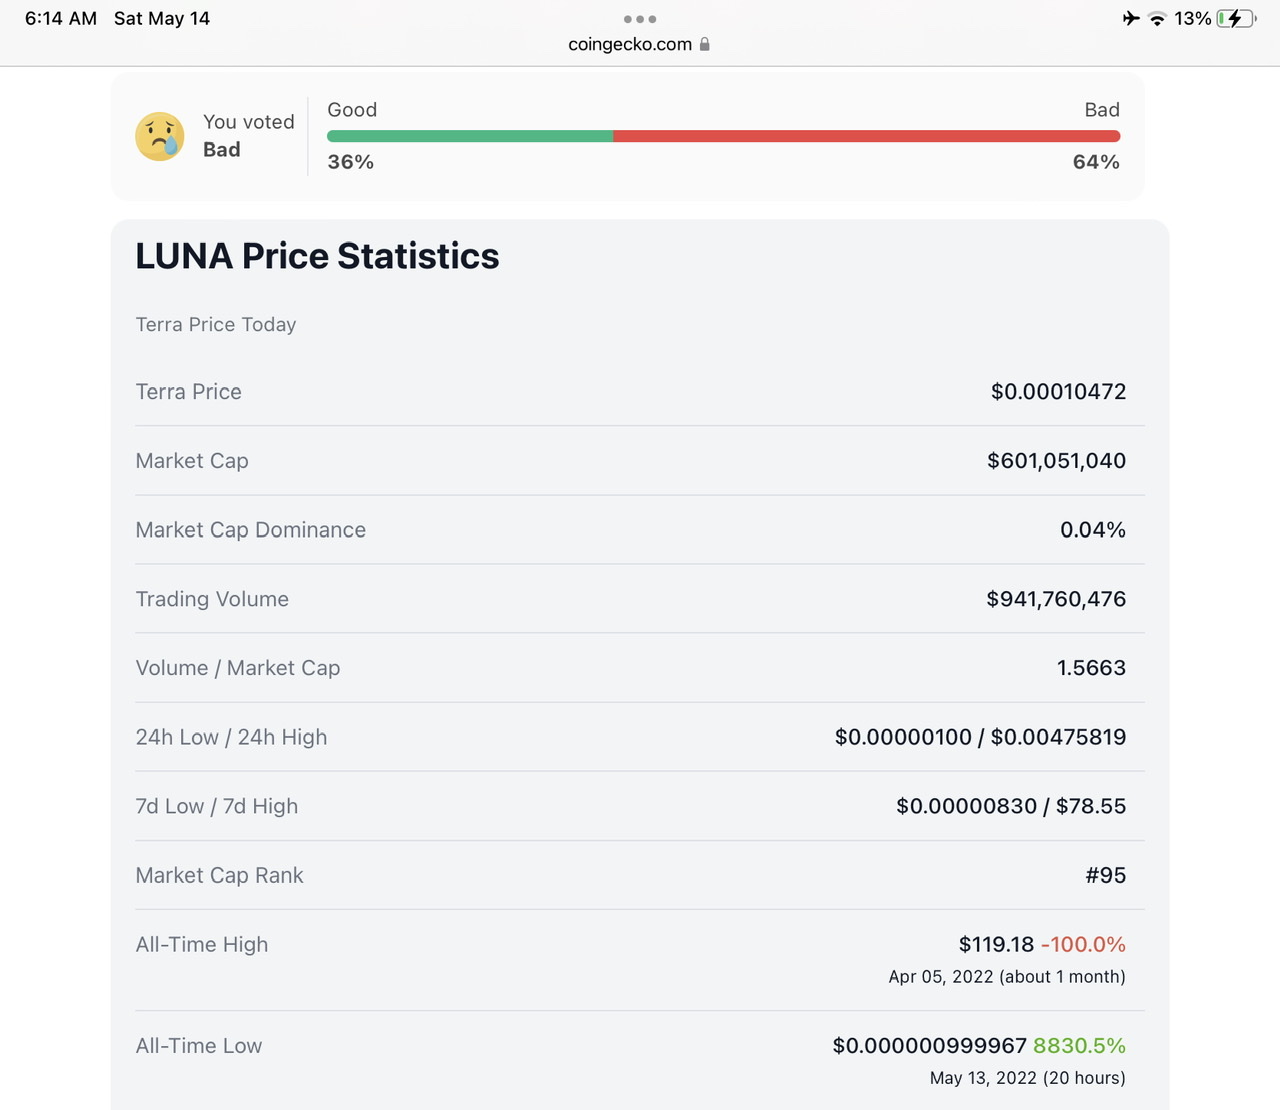This screenshot has height=1110, width=1280.
Task: Tap the three-dot multitasking menu at top
Action: click(640, 19)
